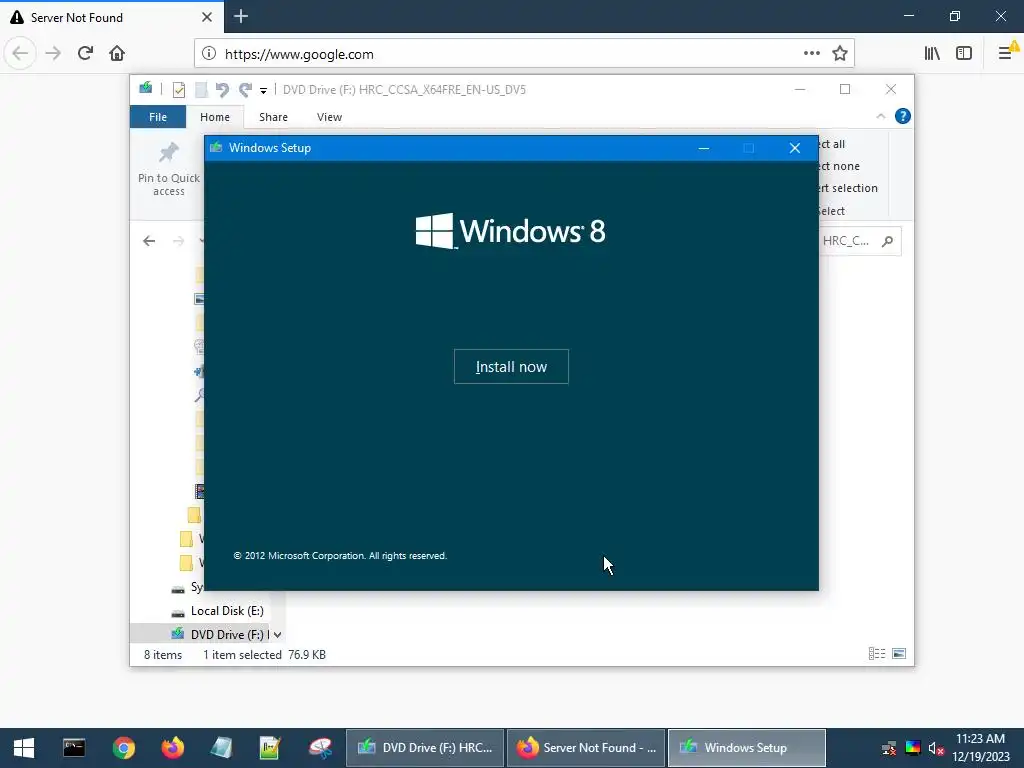Go back in File Explorer navigation

(149, 241)
